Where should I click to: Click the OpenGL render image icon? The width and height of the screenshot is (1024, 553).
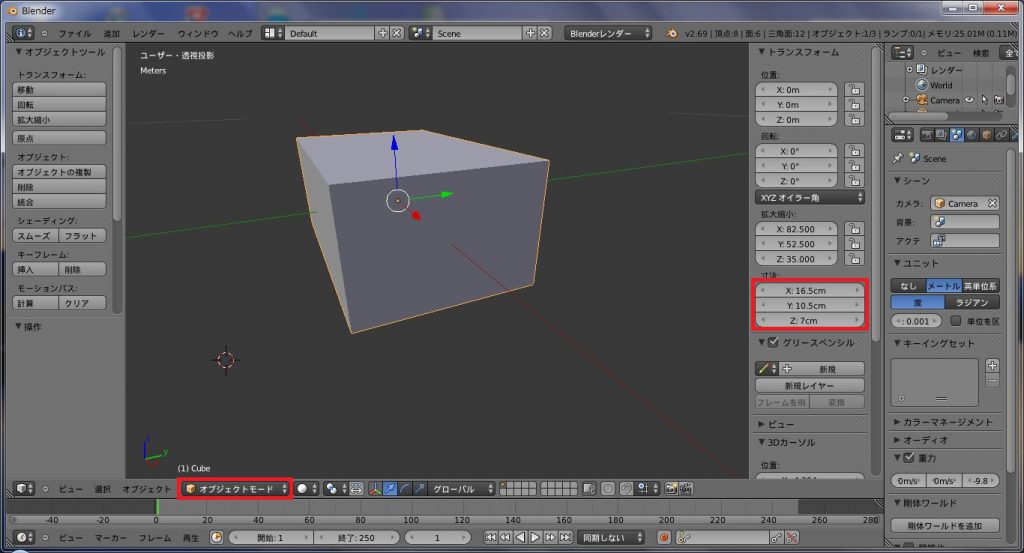coord(671,488)
